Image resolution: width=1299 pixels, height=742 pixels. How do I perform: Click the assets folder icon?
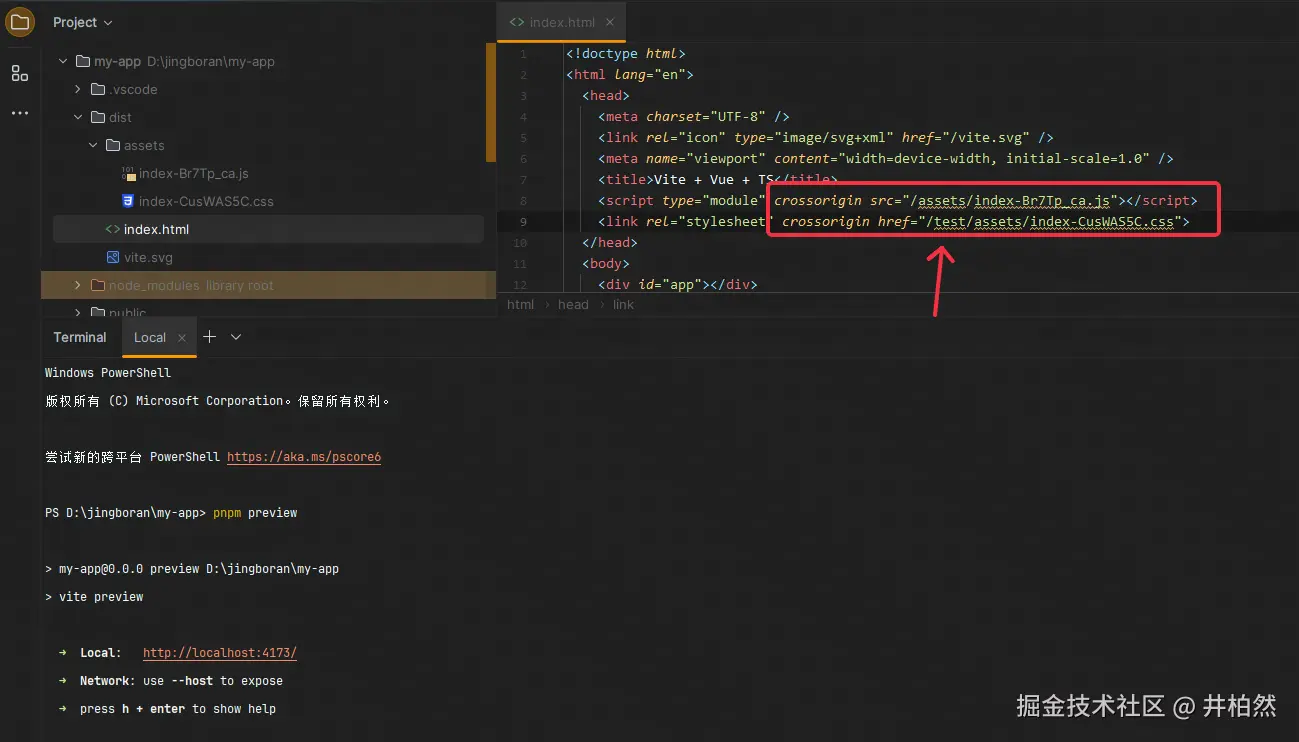click(x=113, y=145)
